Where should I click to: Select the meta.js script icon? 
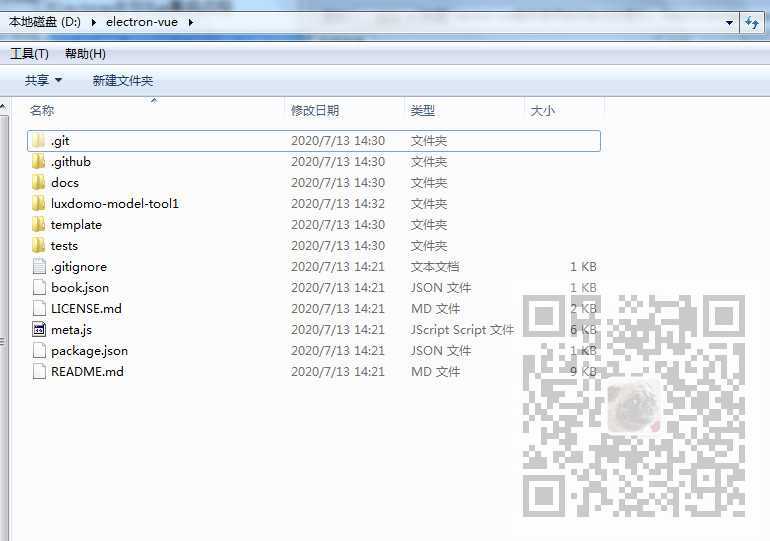[39, 329]
